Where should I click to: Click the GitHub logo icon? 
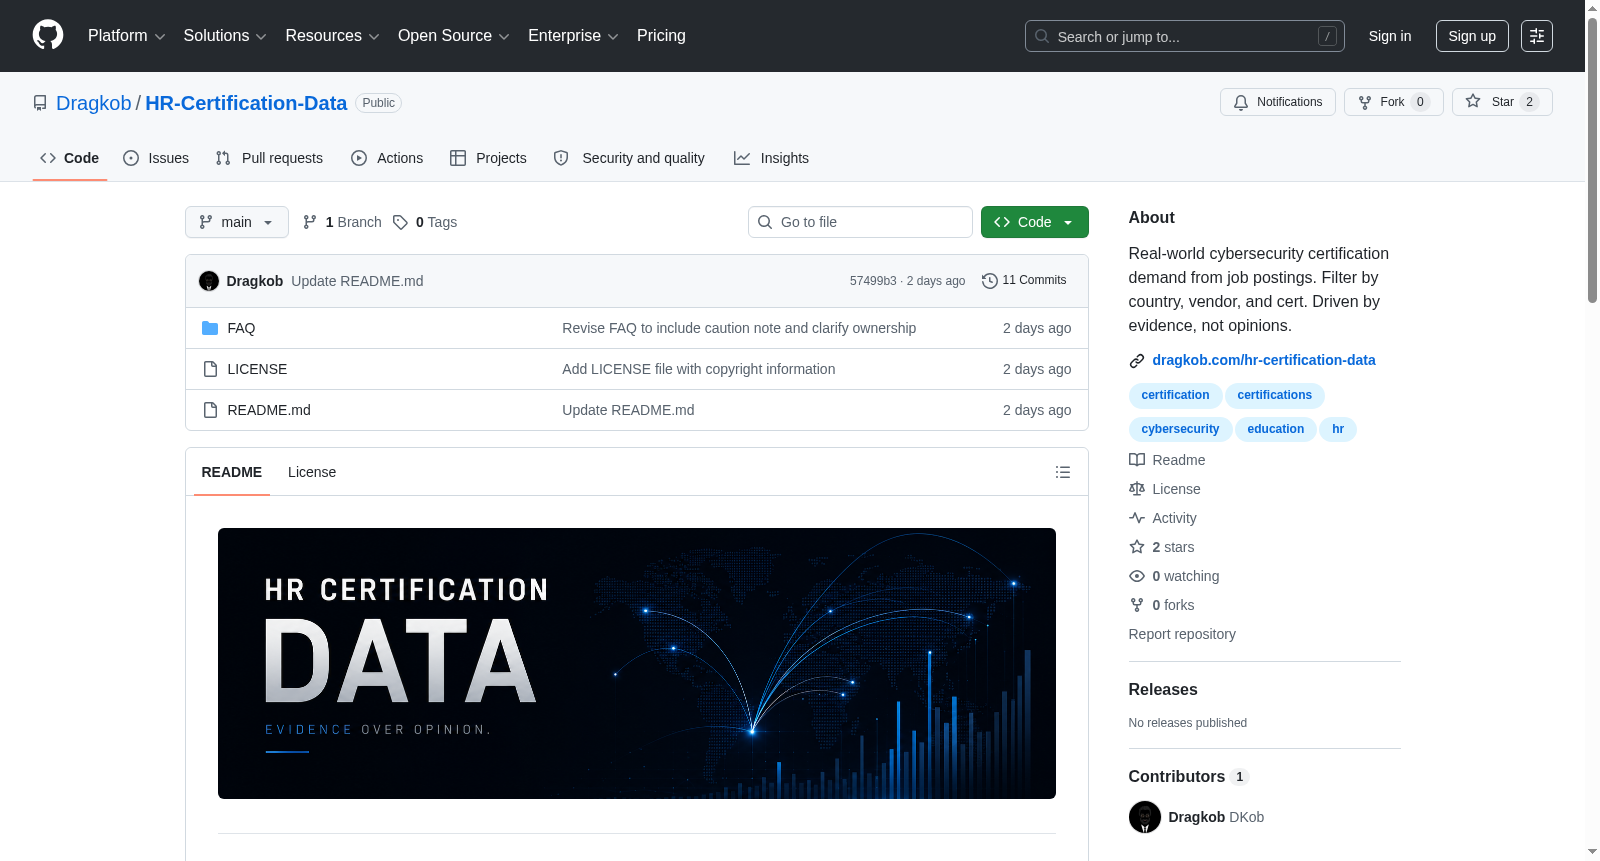48,35
